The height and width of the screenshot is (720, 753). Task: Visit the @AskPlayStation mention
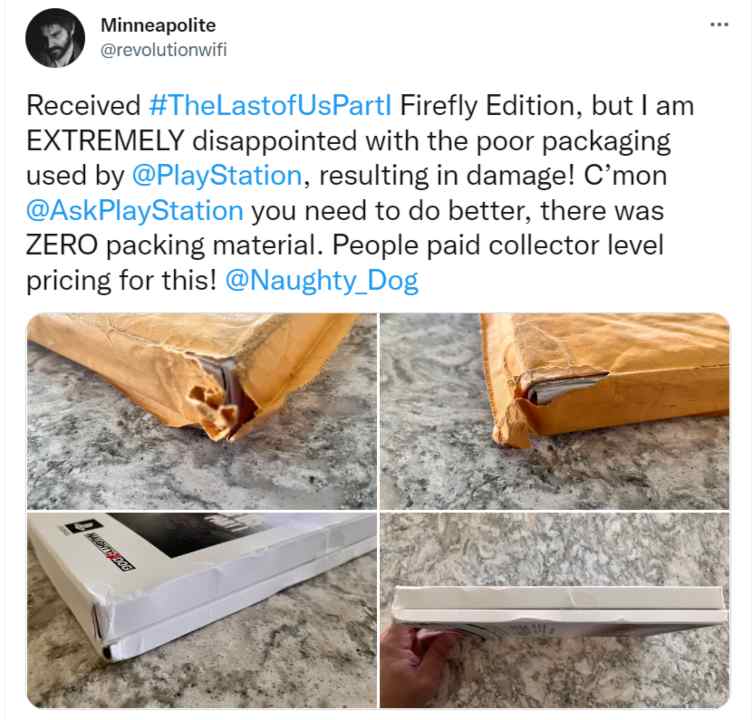pyautogui.click(x=135, y=211)
